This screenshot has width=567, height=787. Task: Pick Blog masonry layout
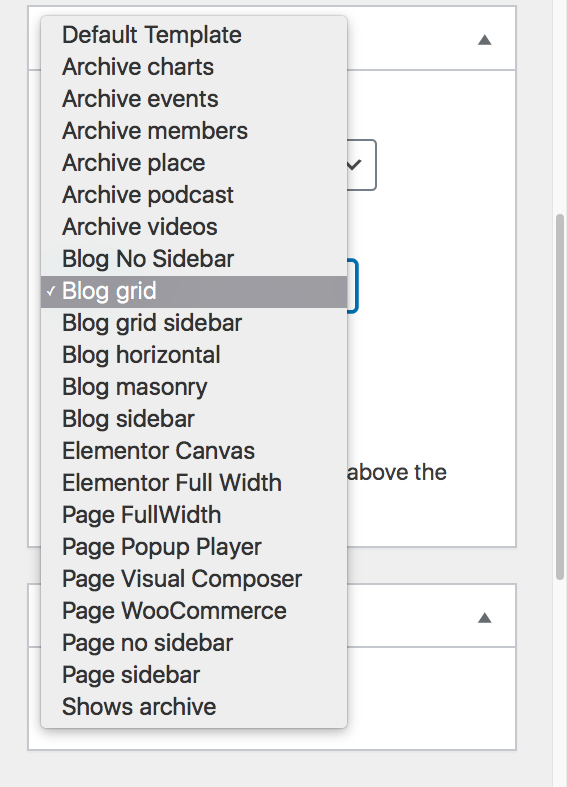[x=194, y=387]
